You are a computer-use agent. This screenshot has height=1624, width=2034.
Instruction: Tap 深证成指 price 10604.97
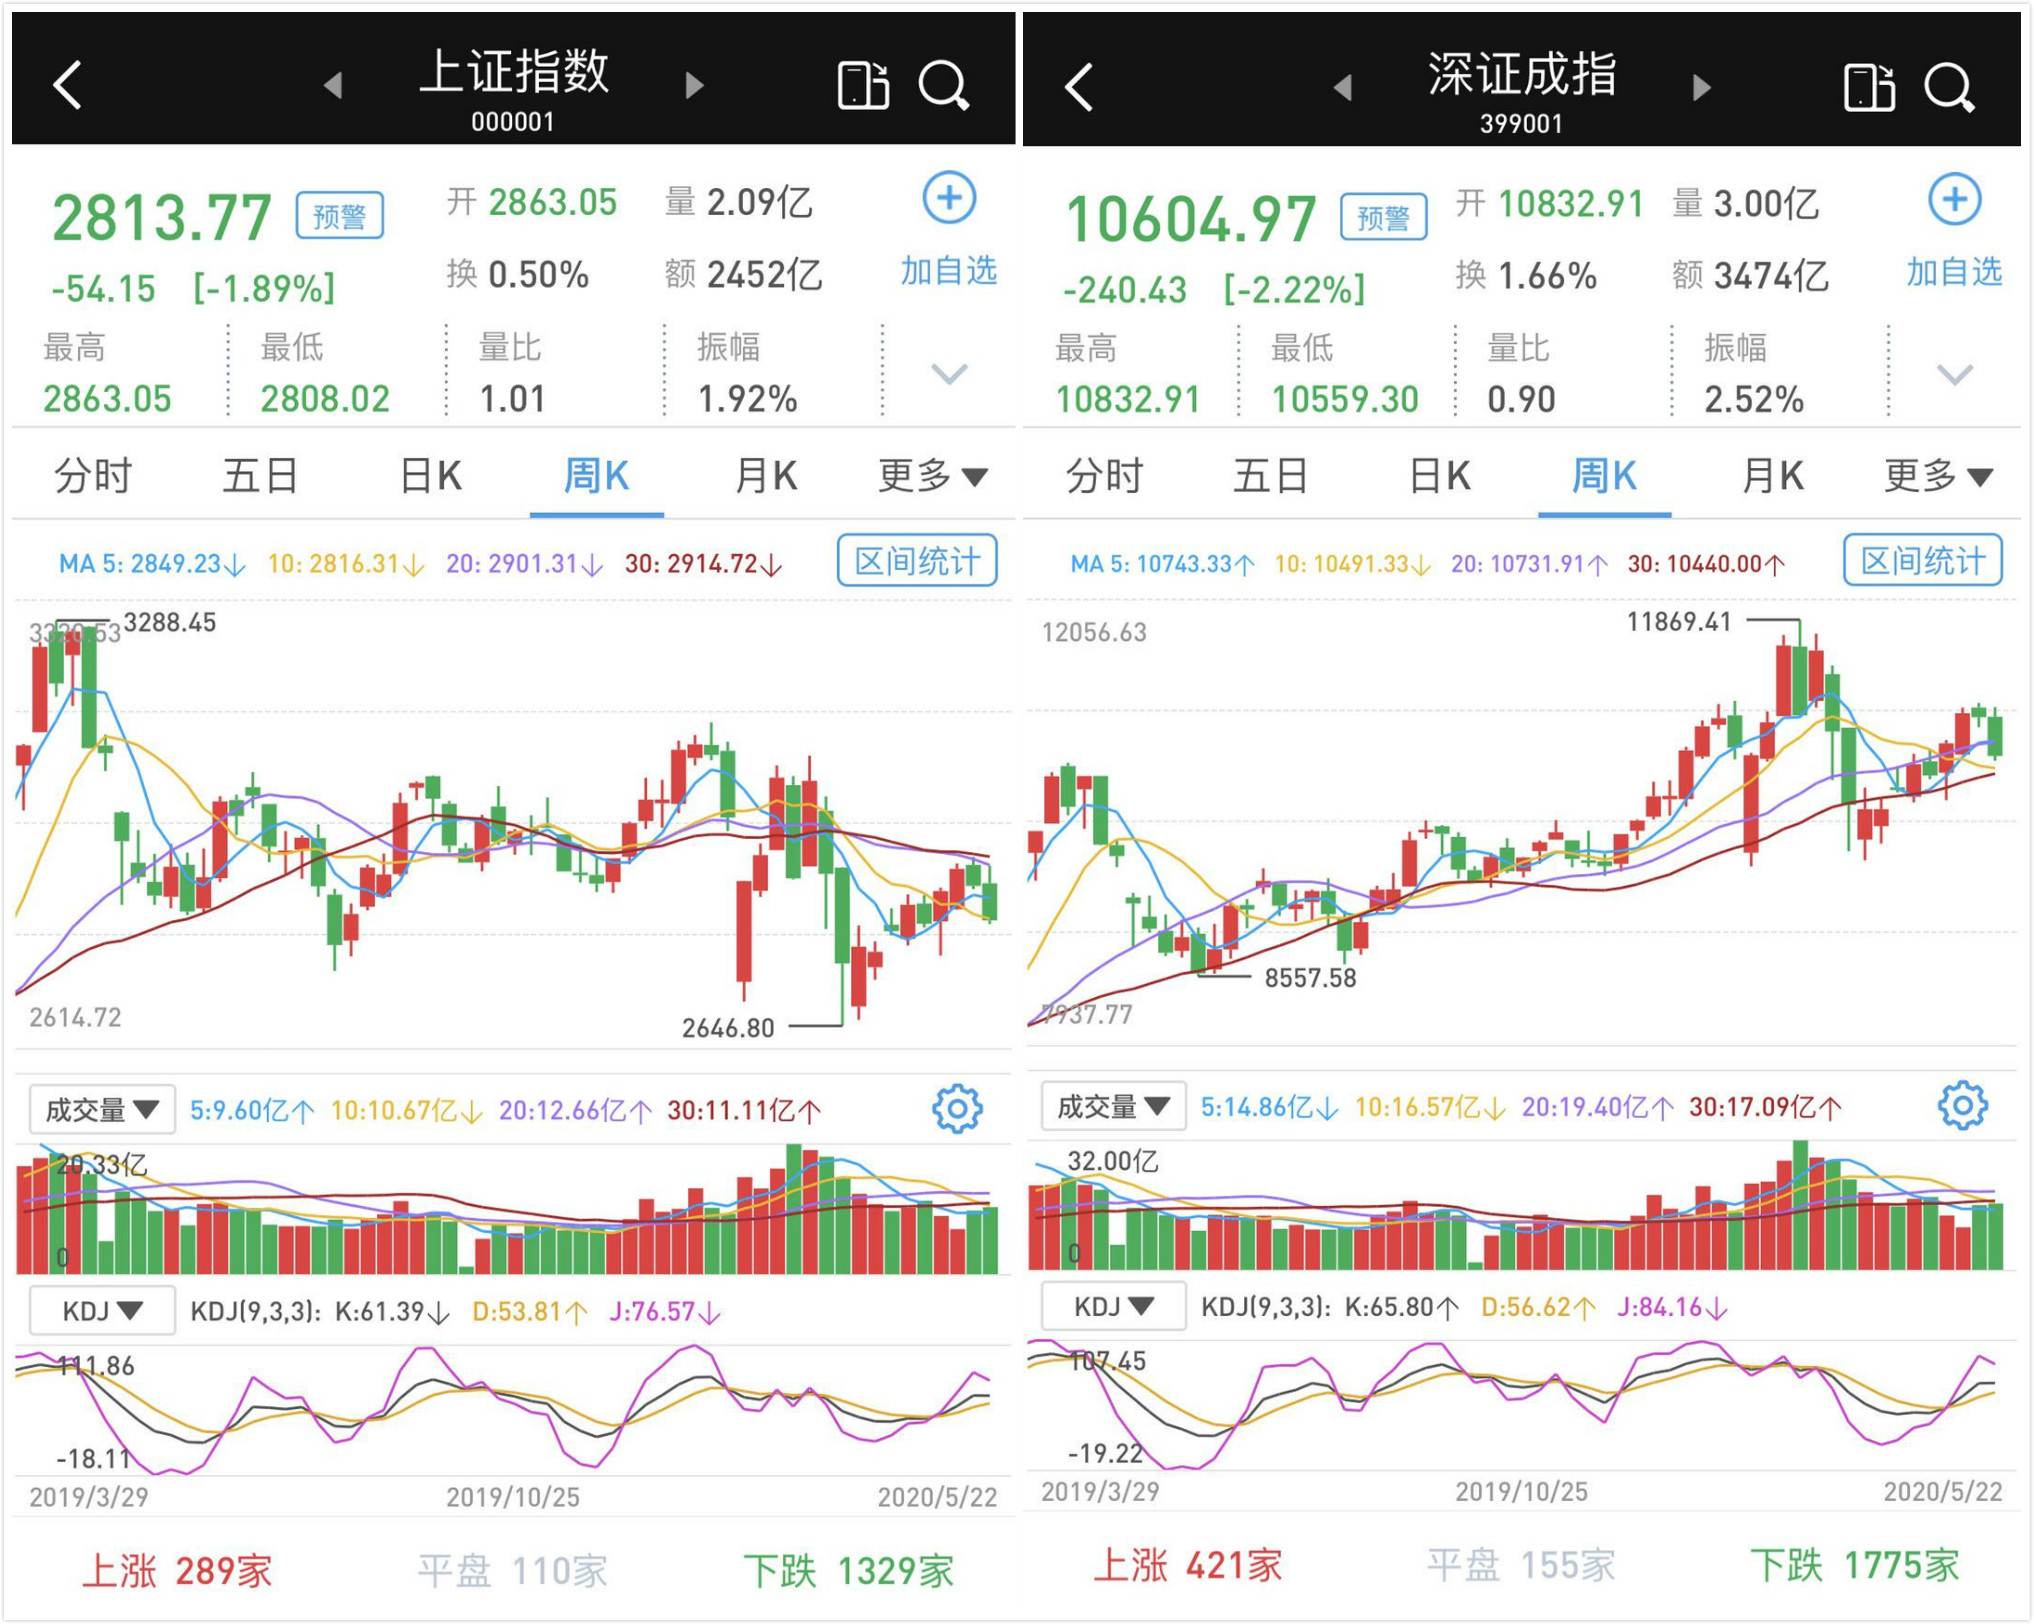click(x=1191, y=219)
